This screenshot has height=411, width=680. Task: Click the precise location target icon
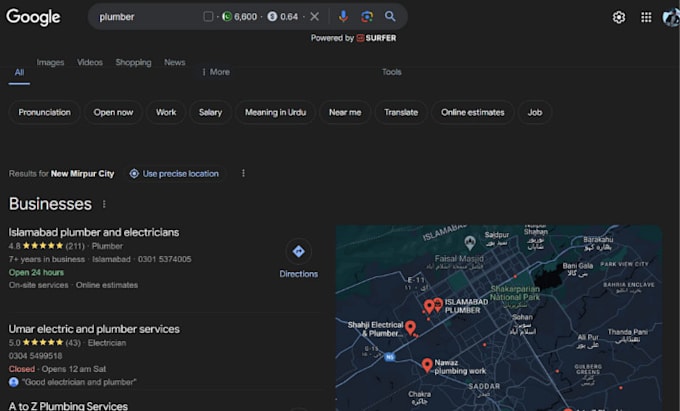pyautogui.click(x=134, y=174)
